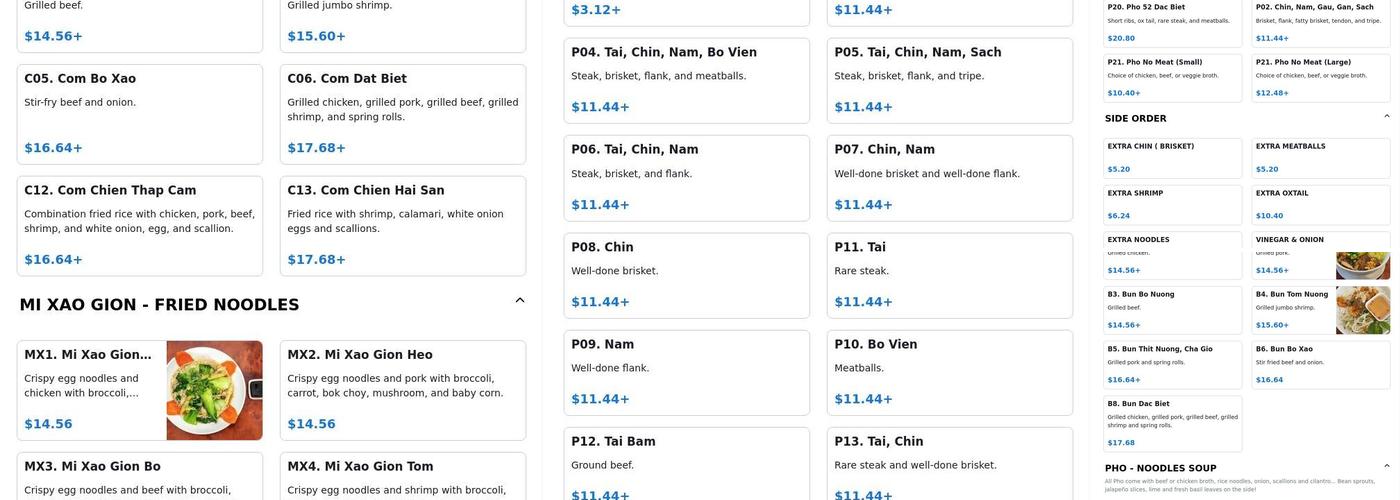Add Extra Shrimp side order
This screenshot has height=500, width=1400.
pos(1172,204)
